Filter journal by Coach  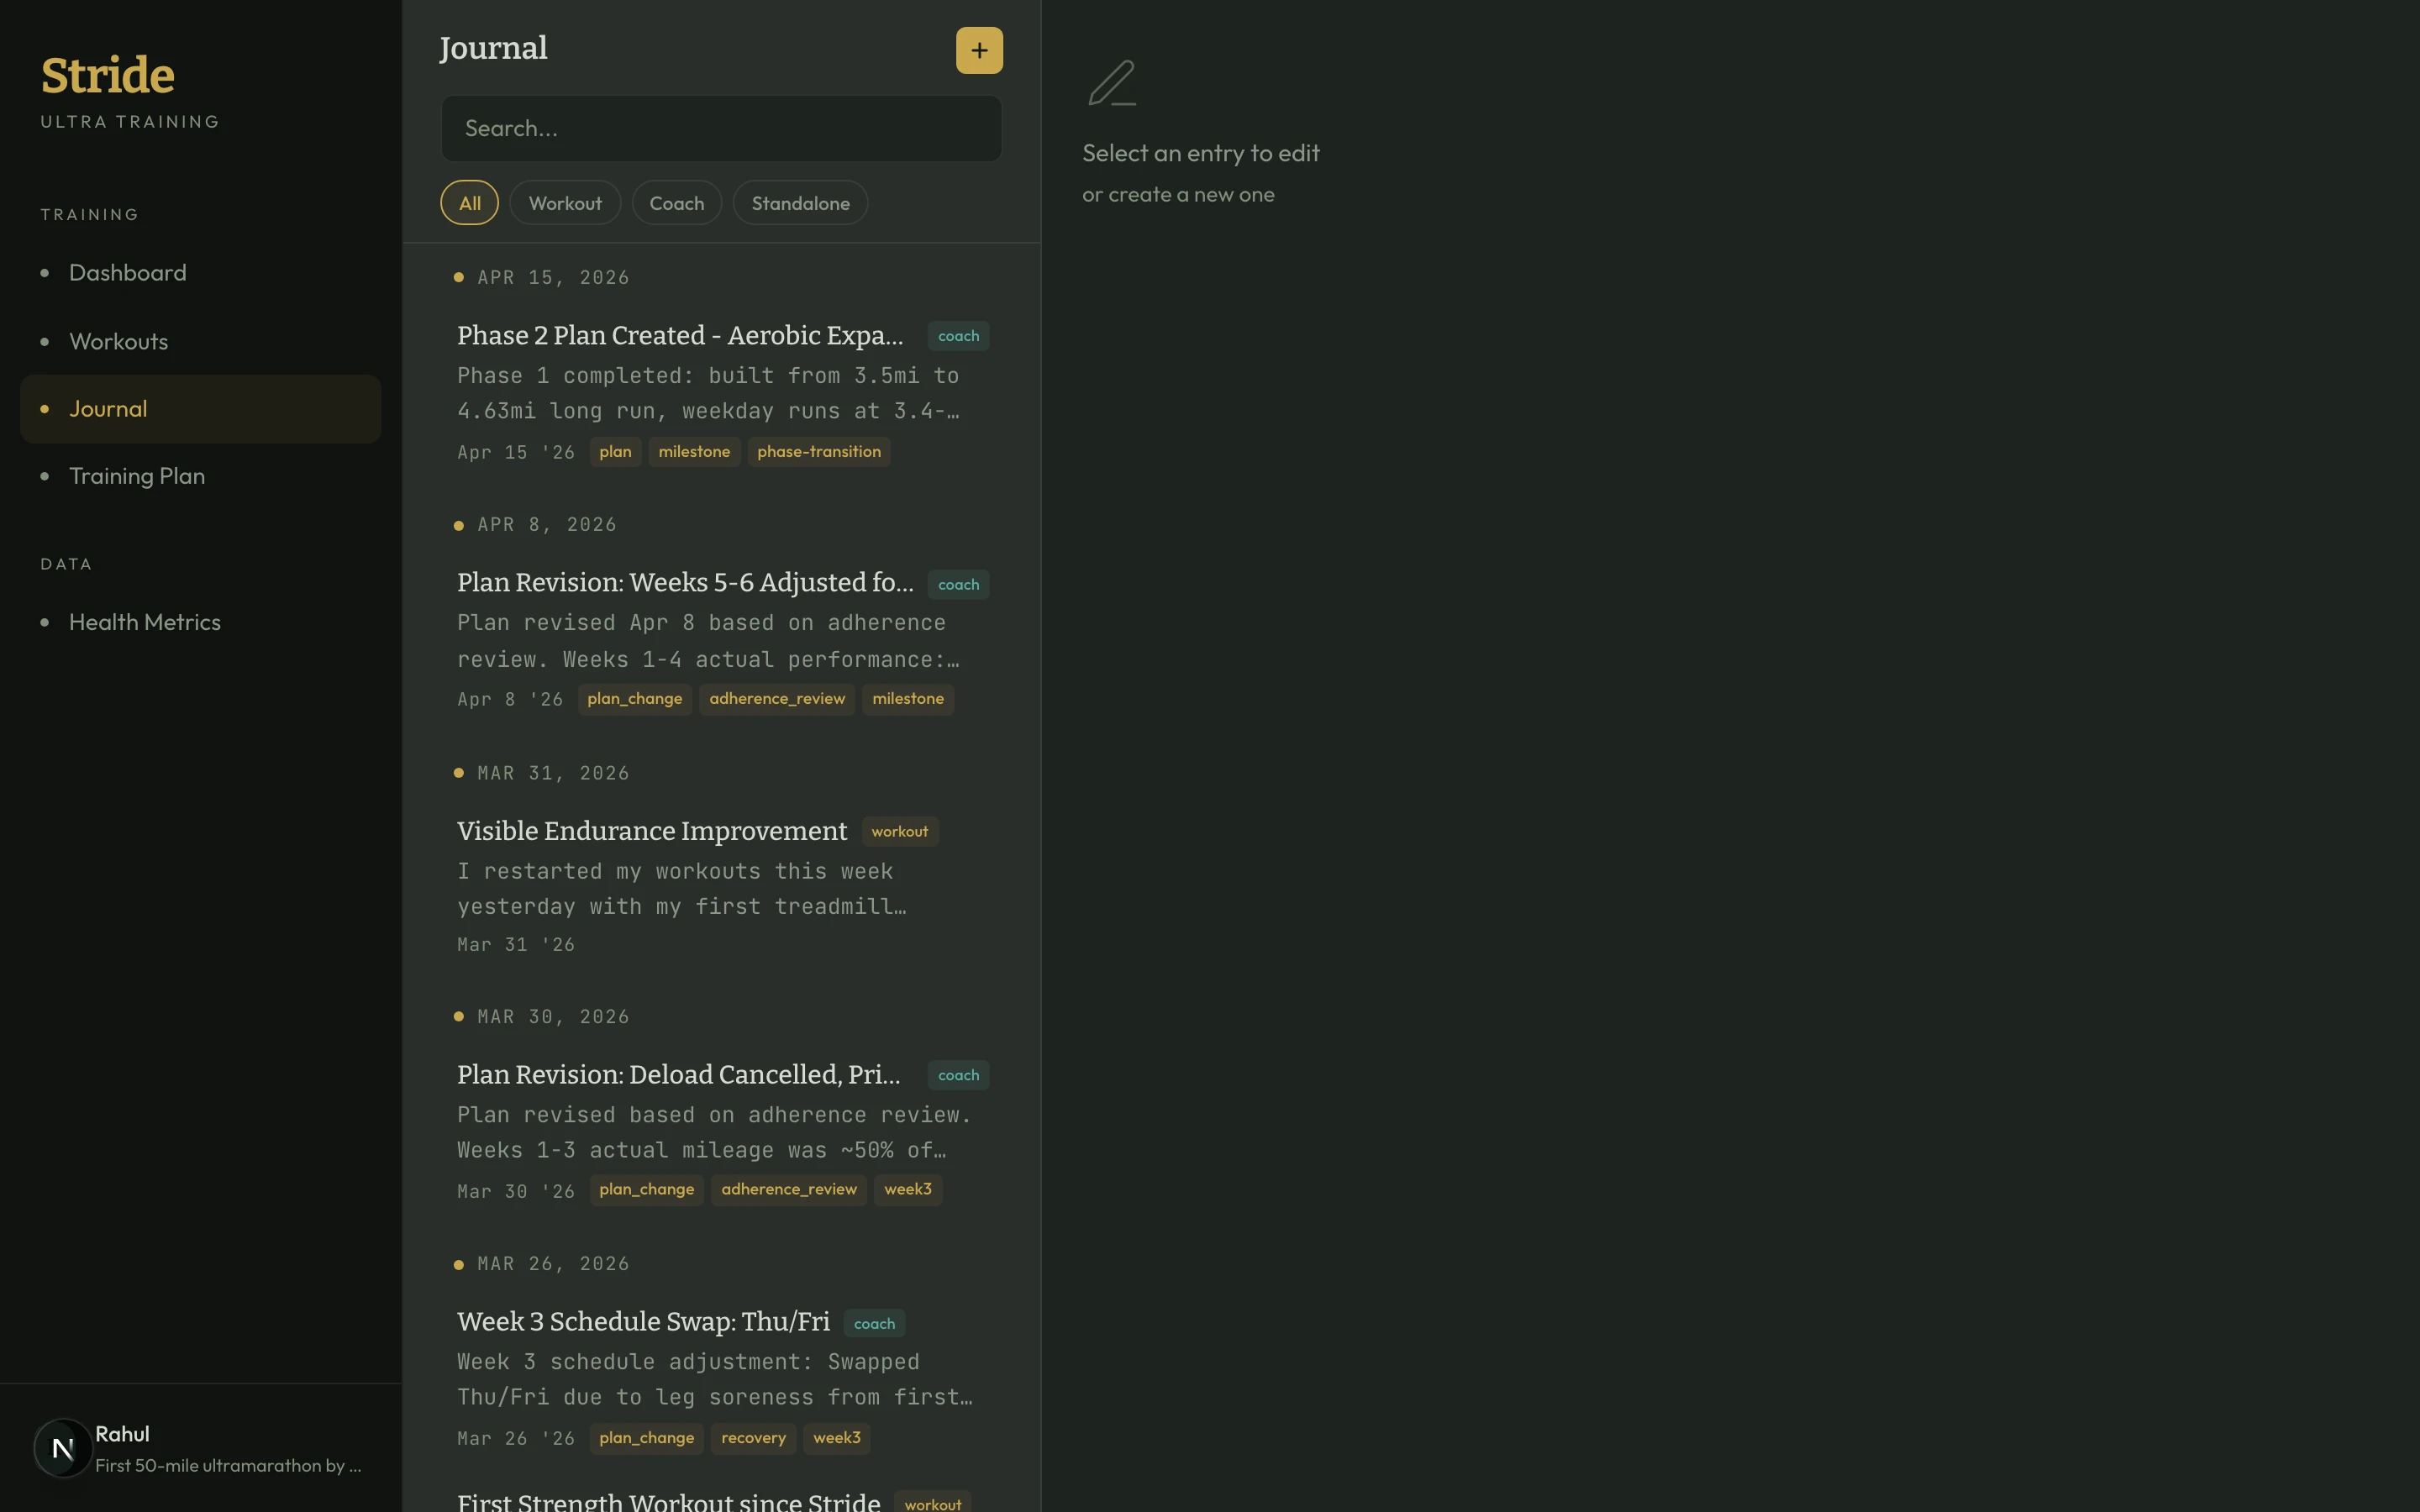(676, 203)
